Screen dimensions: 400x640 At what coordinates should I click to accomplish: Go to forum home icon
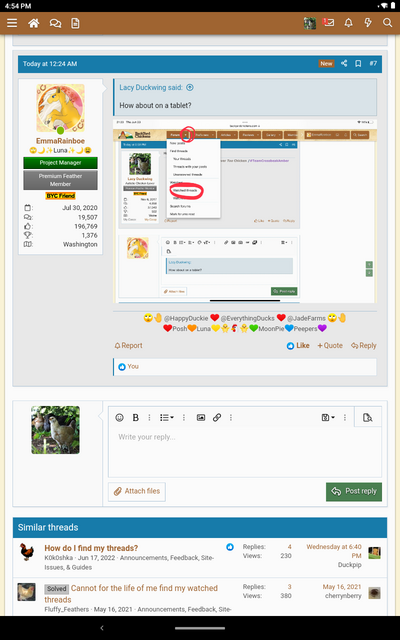(34, 23)
